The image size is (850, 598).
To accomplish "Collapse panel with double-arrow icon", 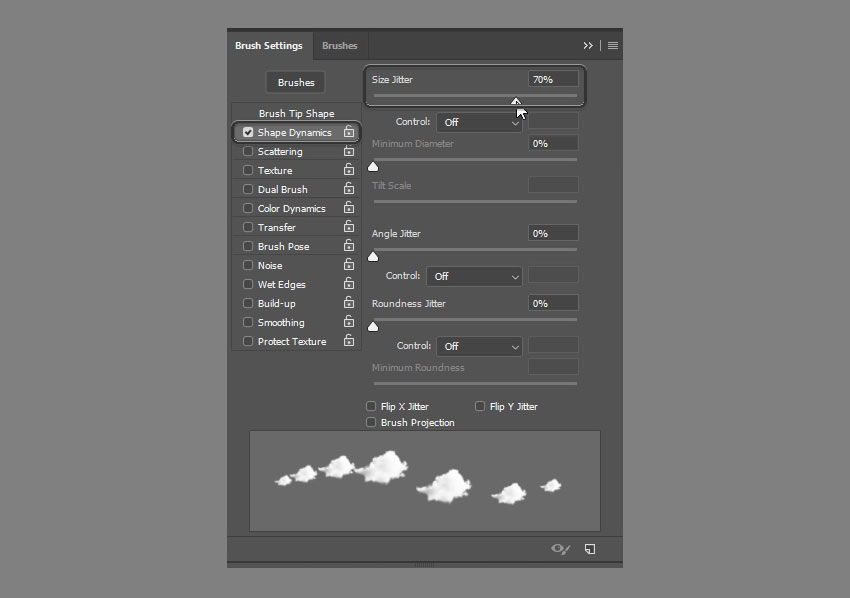I will point(589,46).
